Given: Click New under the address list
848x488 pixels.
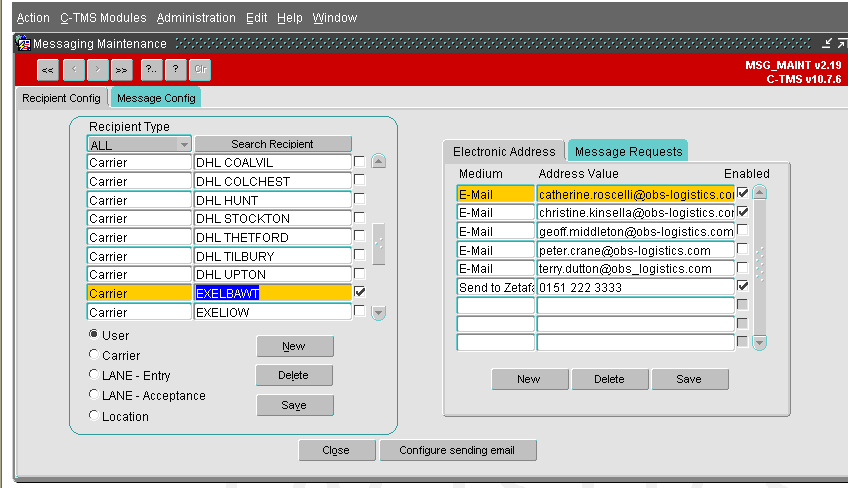Looking at the screenshot, I should 529,379.
